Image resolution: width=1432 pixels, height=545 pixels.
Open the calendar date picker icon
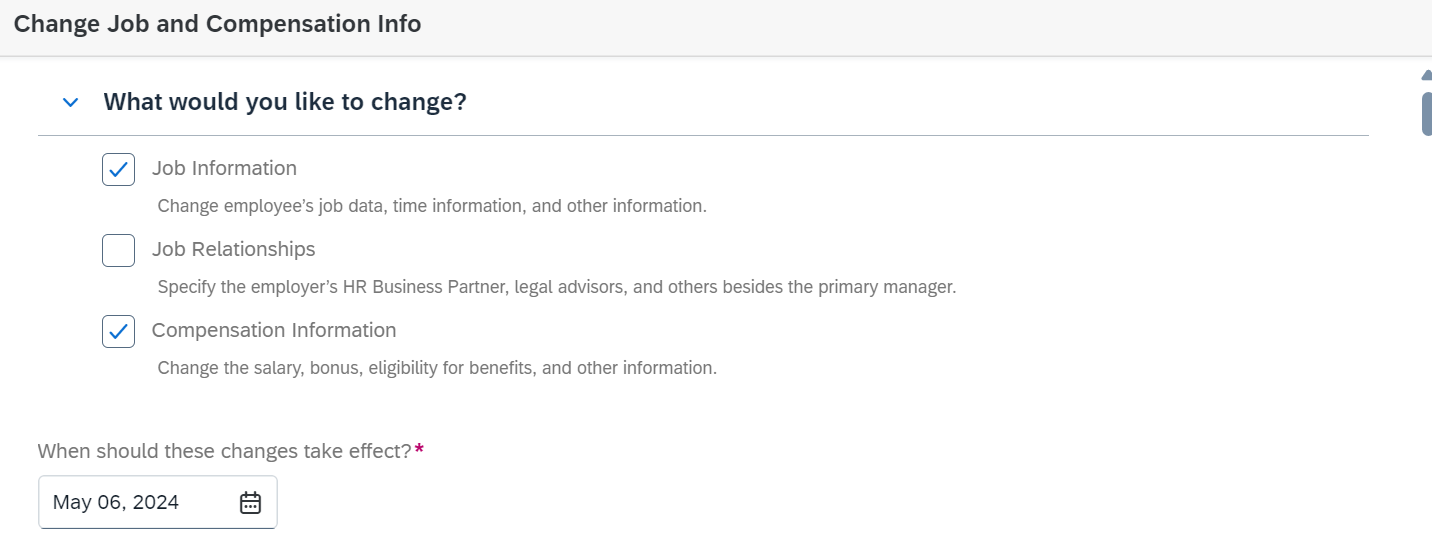[250, 502]
